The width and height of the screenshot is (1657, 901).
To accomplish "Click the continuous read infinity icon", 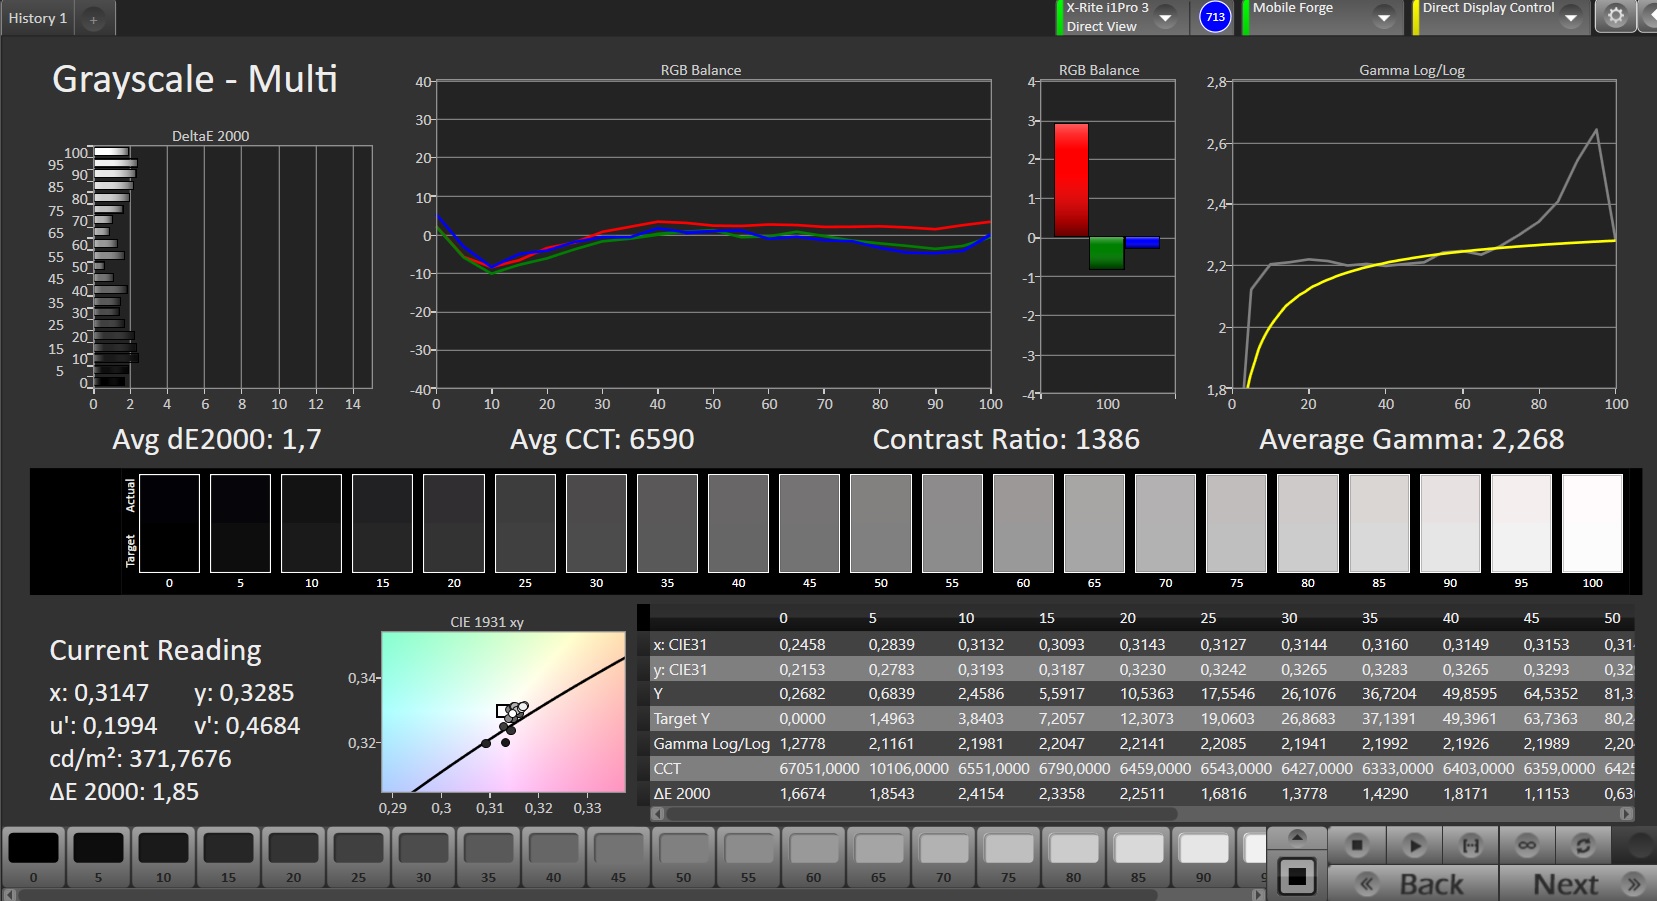I will tap(1527, 846).
